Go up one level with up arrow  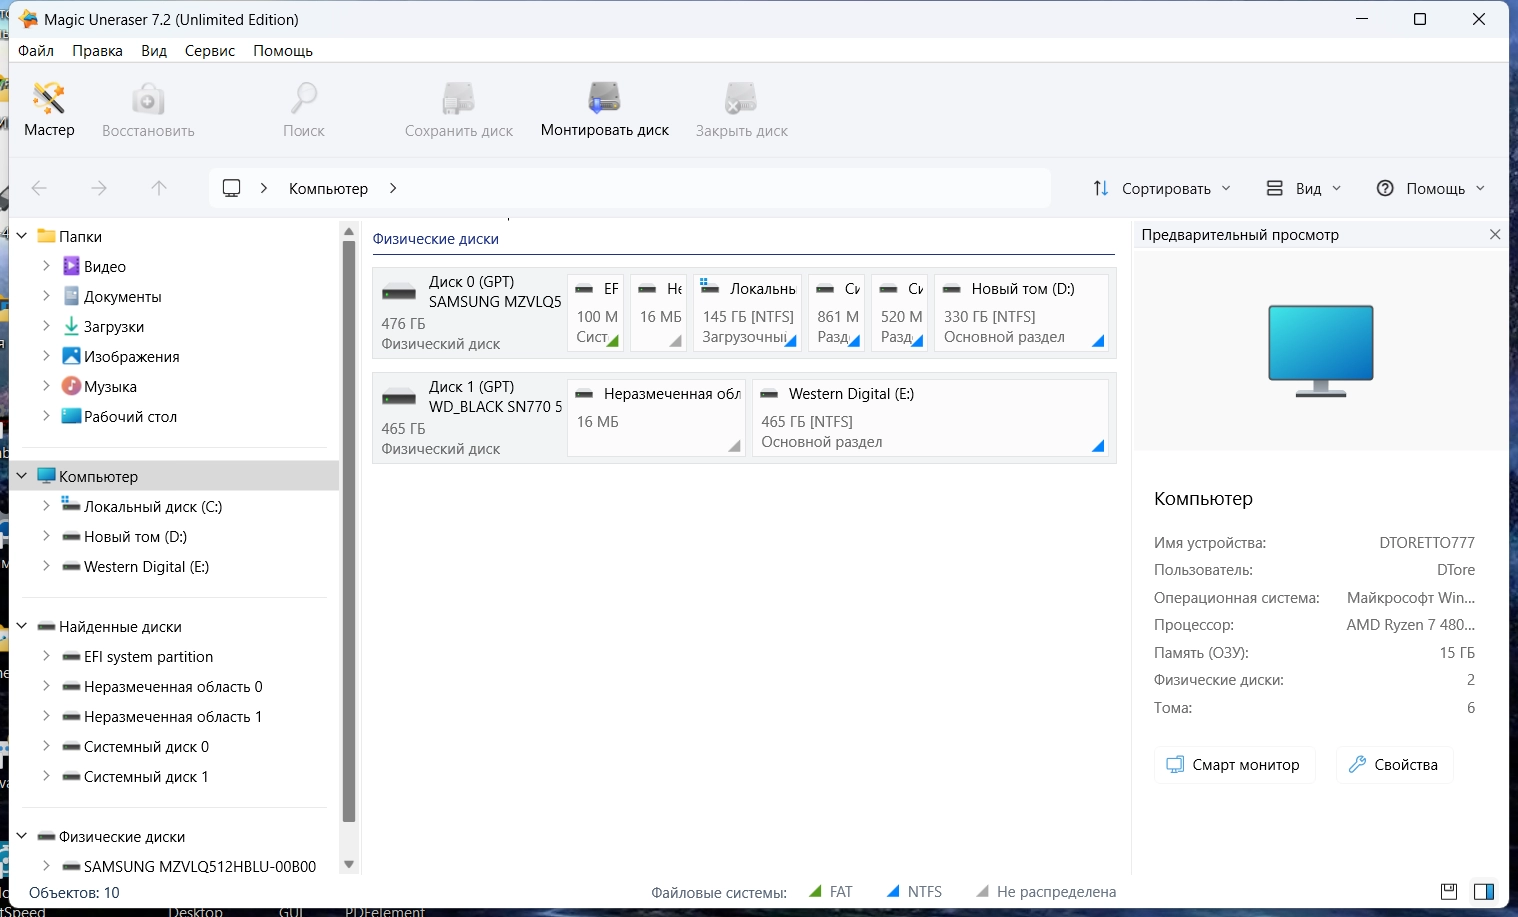pyautogui.click(x=159, y=188)
